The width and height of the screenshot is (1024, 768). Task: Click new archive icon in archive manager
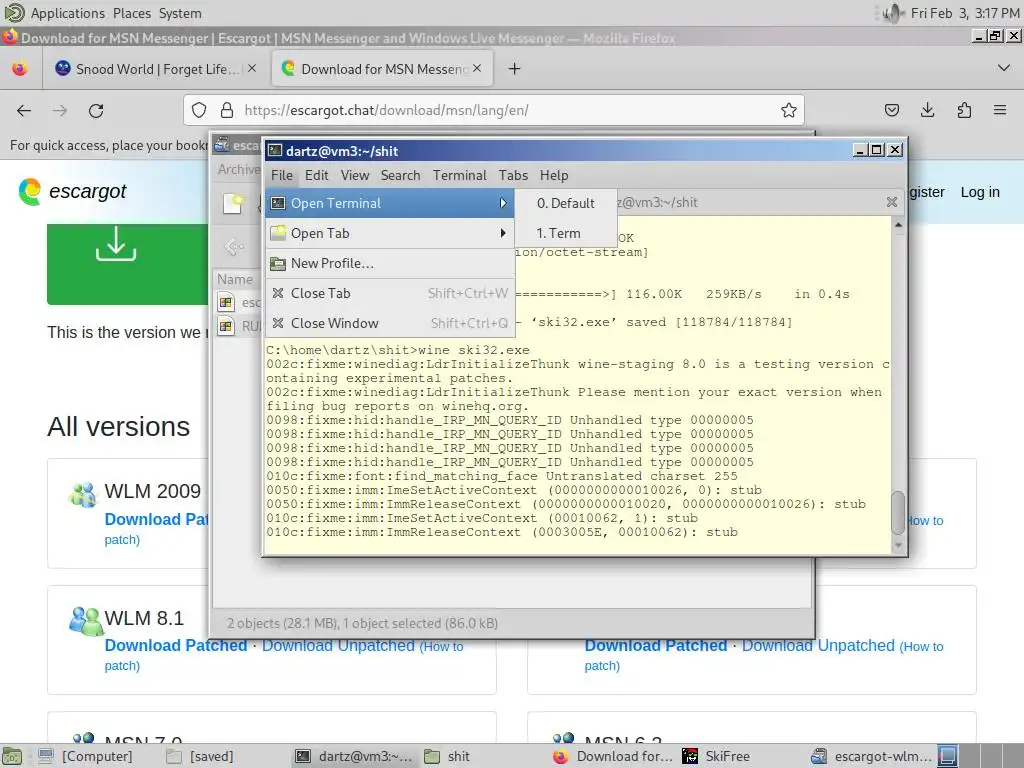[232, 203]
